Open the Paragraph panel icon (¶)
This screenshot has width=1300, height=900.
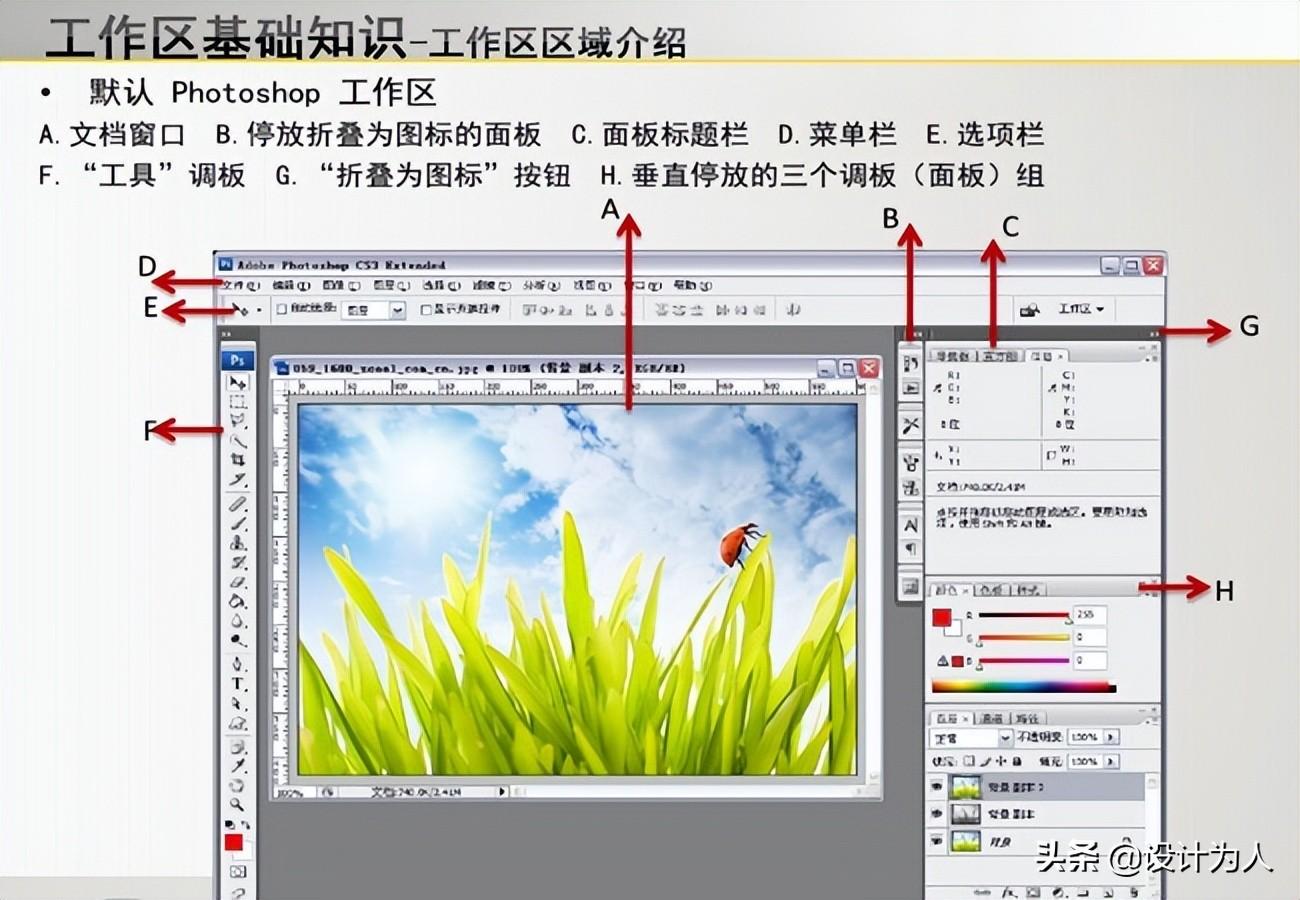tap(911, 549)
